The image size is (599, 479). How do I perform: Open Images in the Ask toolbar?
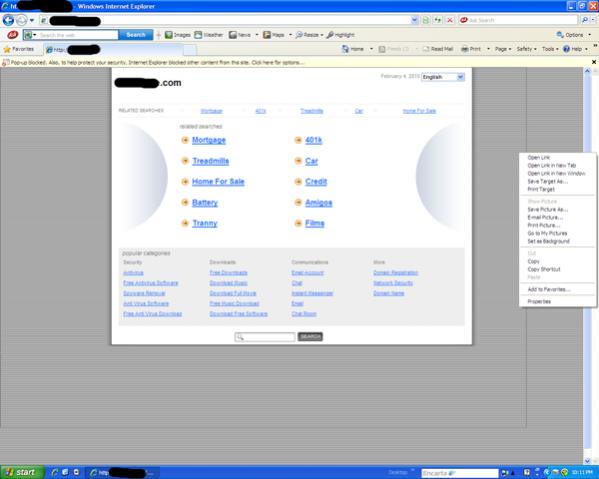(178, 35)
